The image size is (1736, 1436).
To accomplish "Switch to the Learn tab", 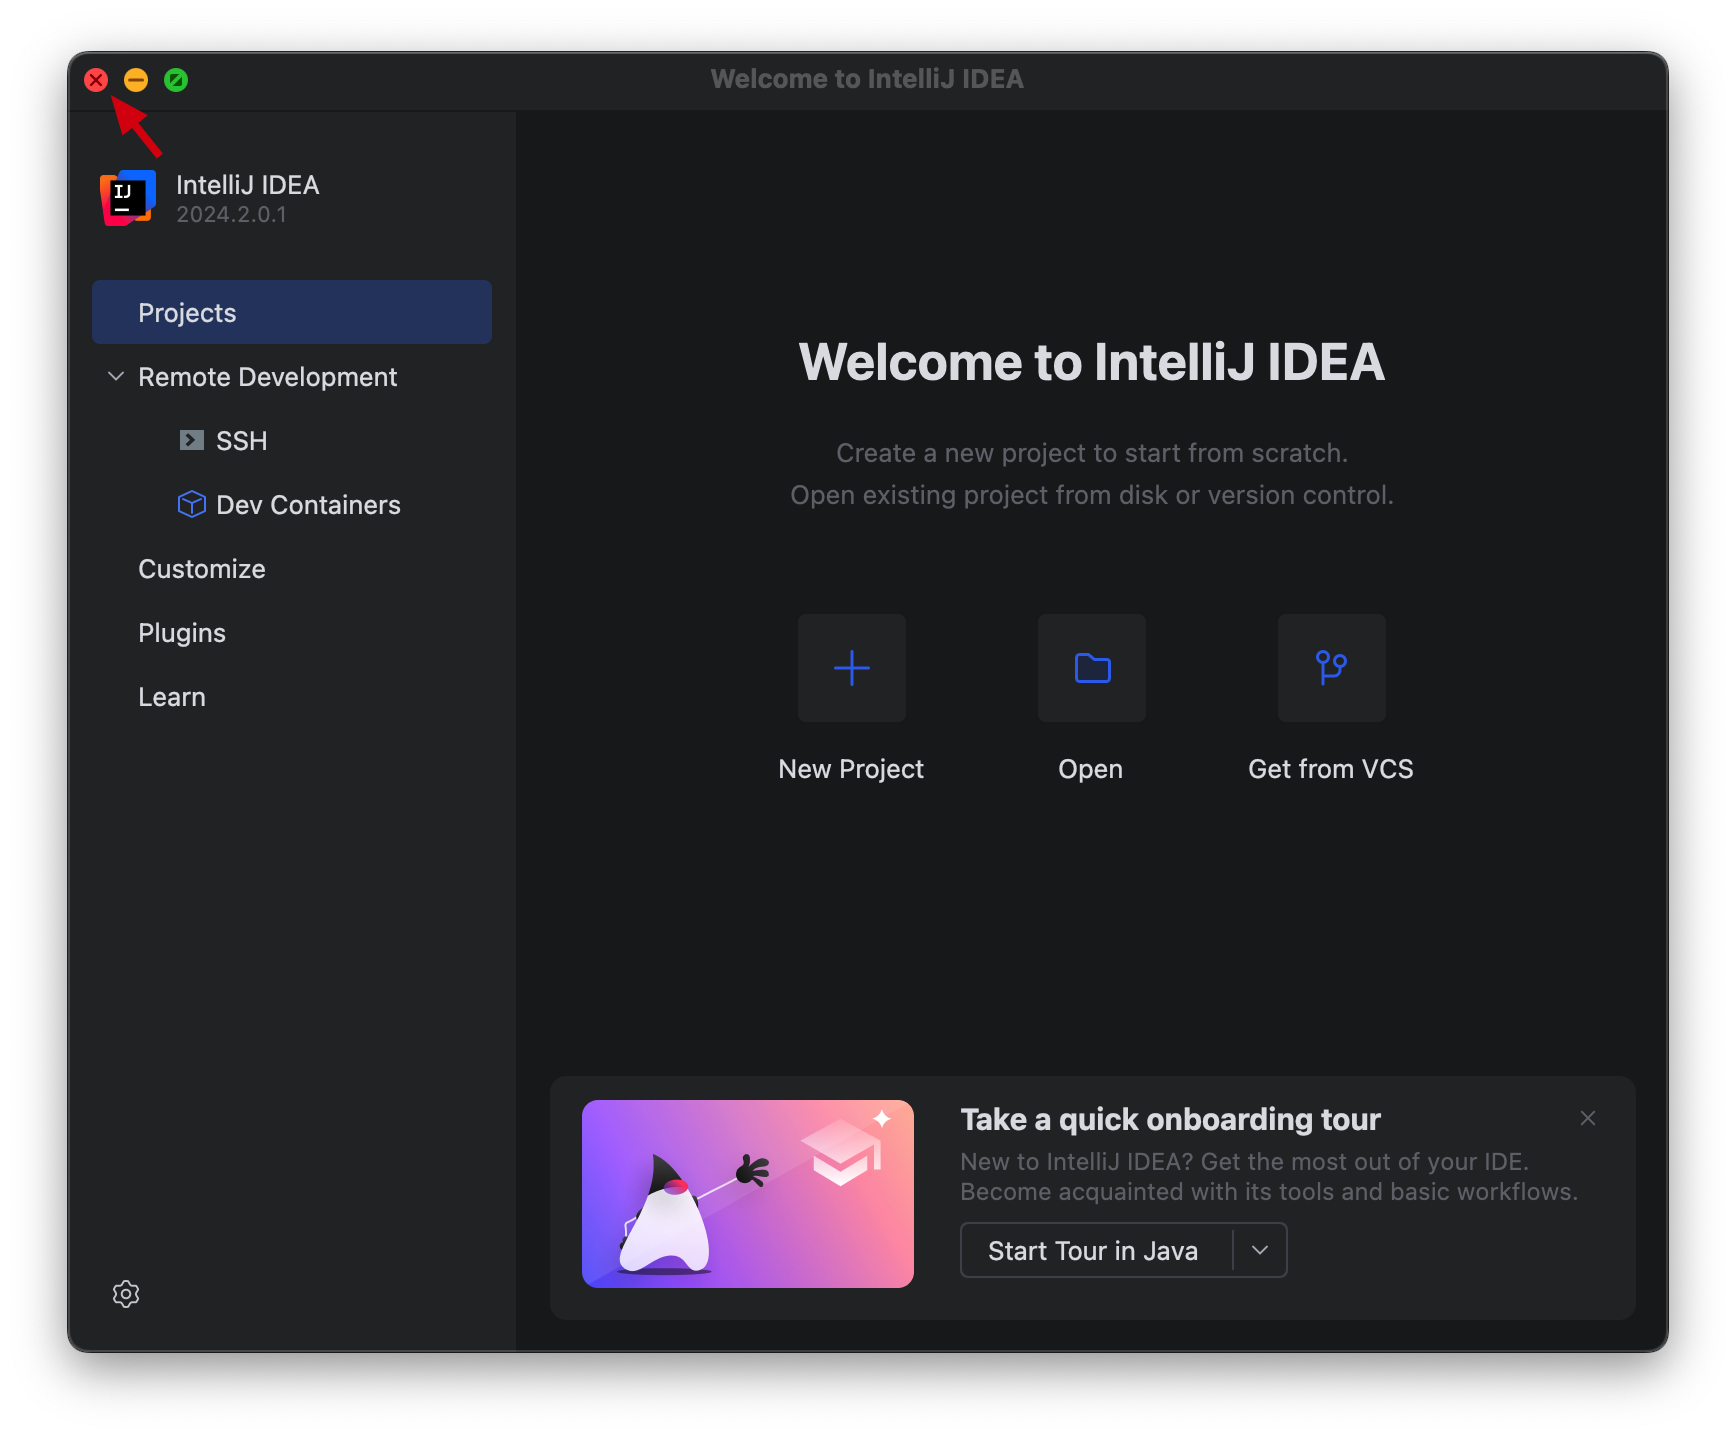I will coord(172,697).
